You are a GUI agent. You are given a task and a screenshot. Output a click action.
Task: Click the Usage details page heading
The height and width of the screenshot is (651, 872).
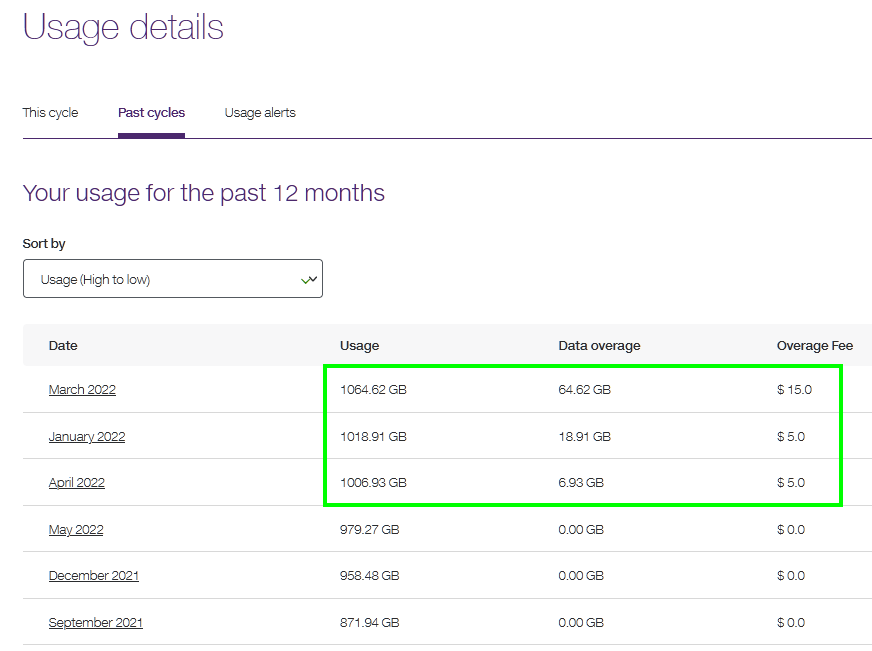pyautogui.click(x=123, y=27)
